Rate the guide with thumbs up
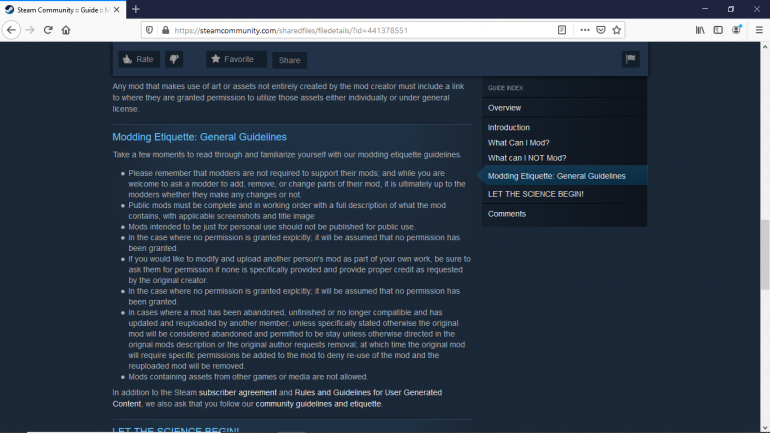The width and height of the screenshot is (770, 433). (138, 59)
